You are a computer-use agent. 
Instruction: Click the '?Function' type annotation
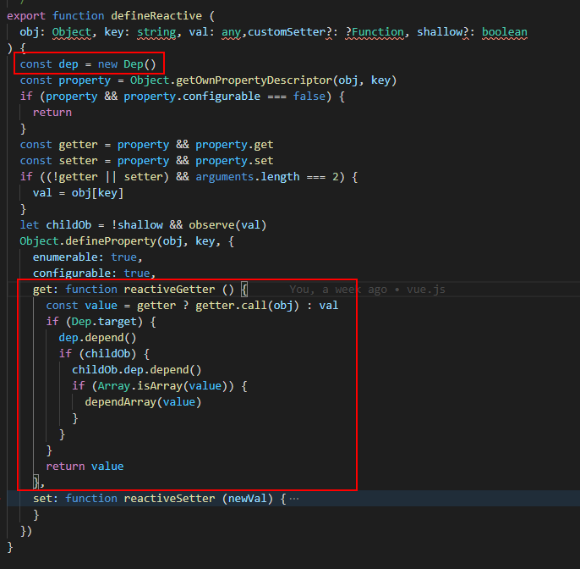[374, 32]
